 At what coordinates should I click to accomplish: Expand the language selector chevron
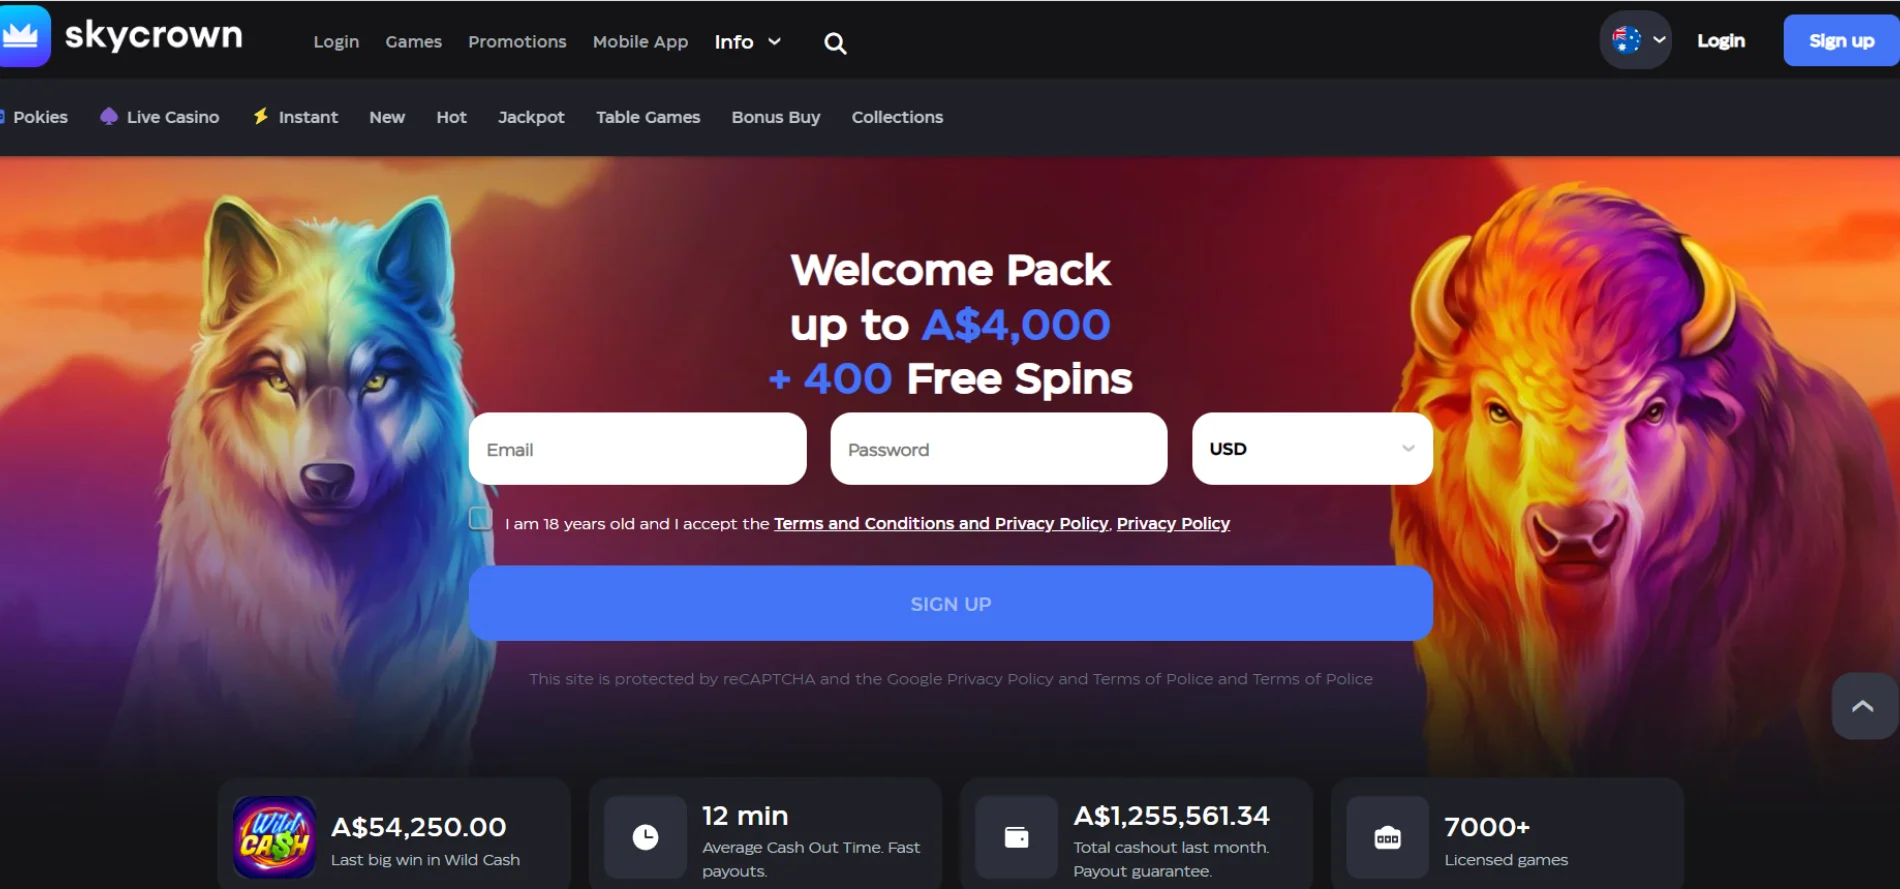tap(1659, 40)
